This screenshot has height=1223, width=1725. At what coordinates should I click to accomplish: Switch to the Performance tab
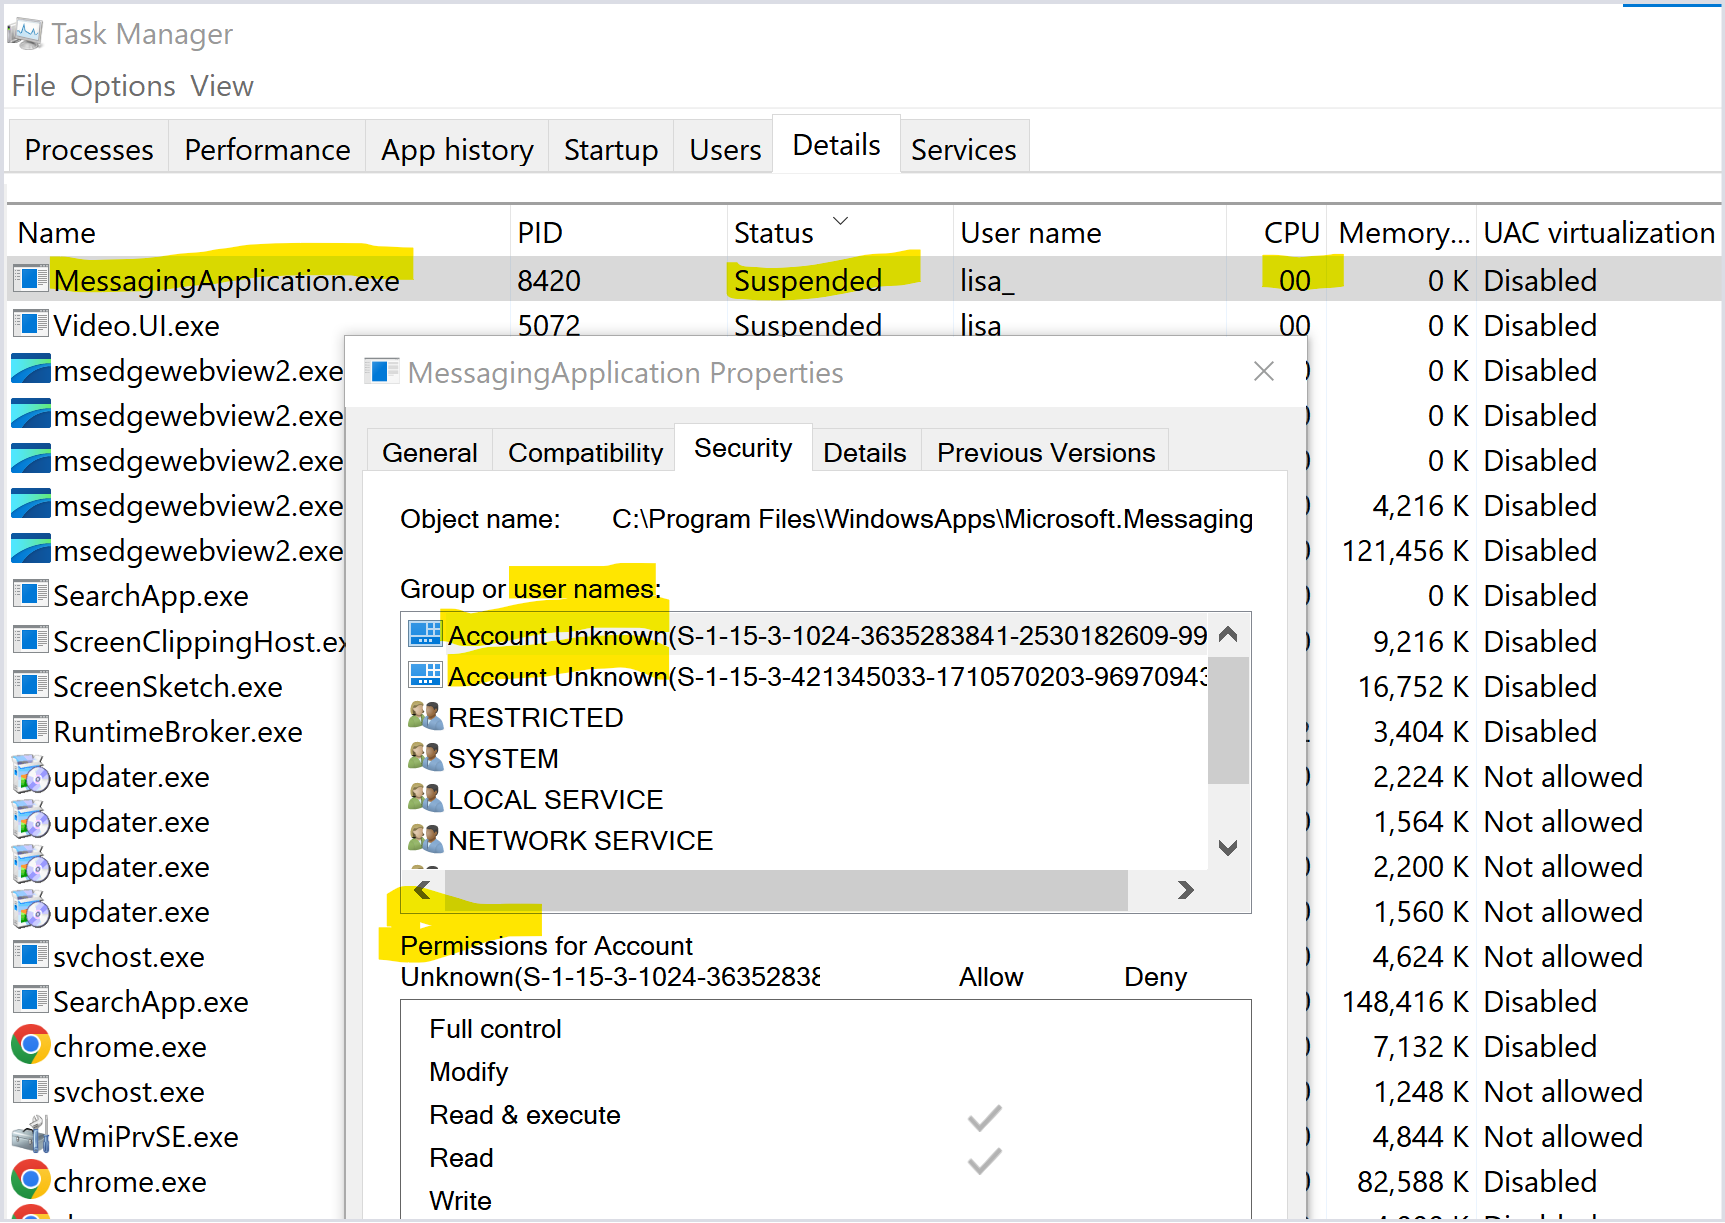tap(267, 149)
